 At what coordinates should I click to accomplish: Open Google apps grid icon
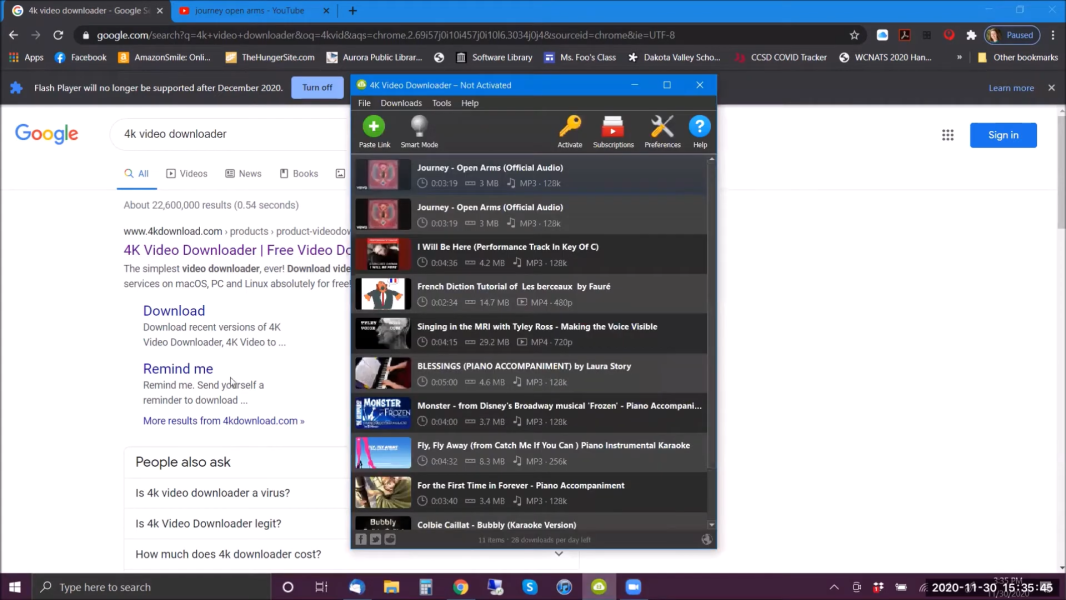[948, 135]
